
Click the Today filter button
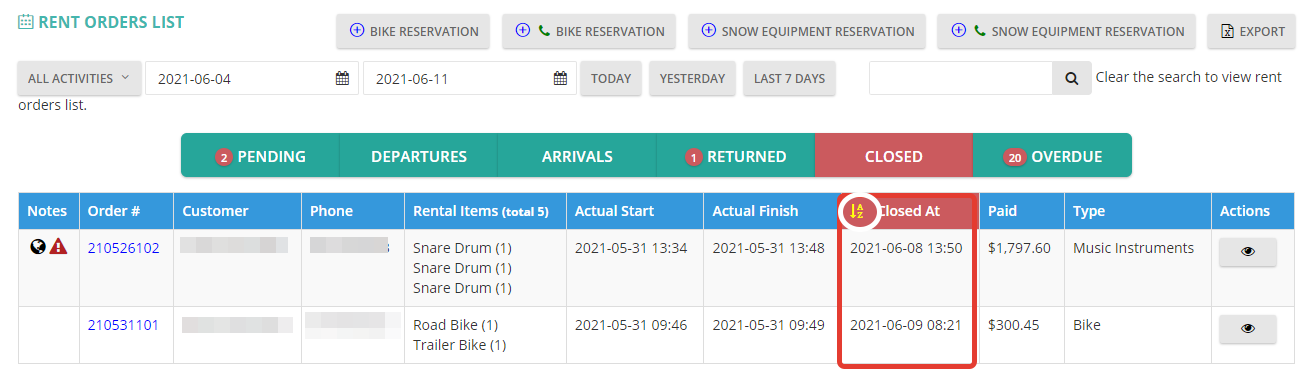(x=610, y=78)
